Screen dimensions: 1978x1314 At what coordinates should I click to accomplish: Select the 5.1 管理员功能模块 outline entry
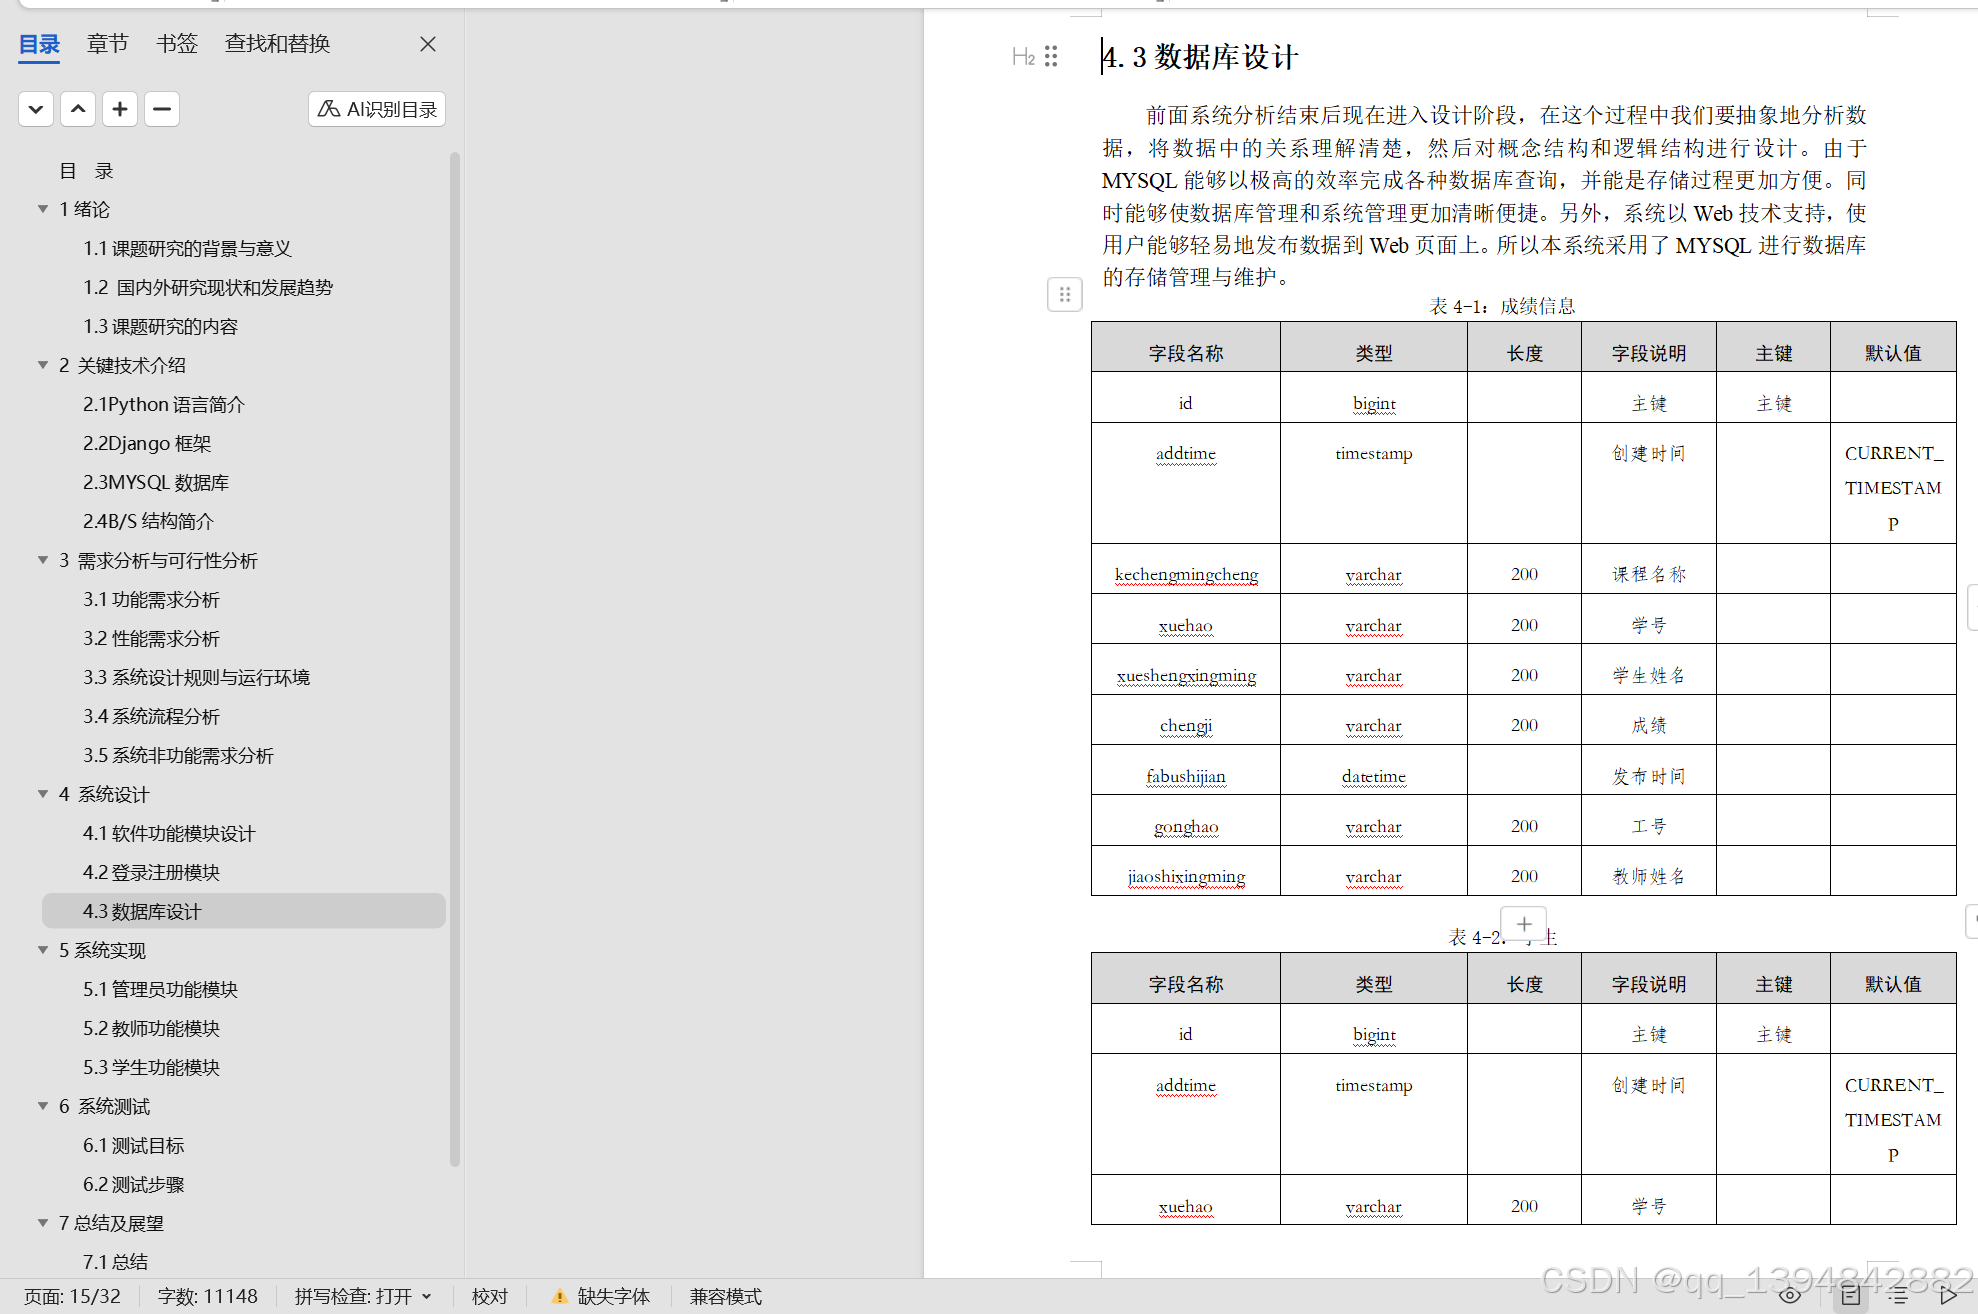(160, 989)
